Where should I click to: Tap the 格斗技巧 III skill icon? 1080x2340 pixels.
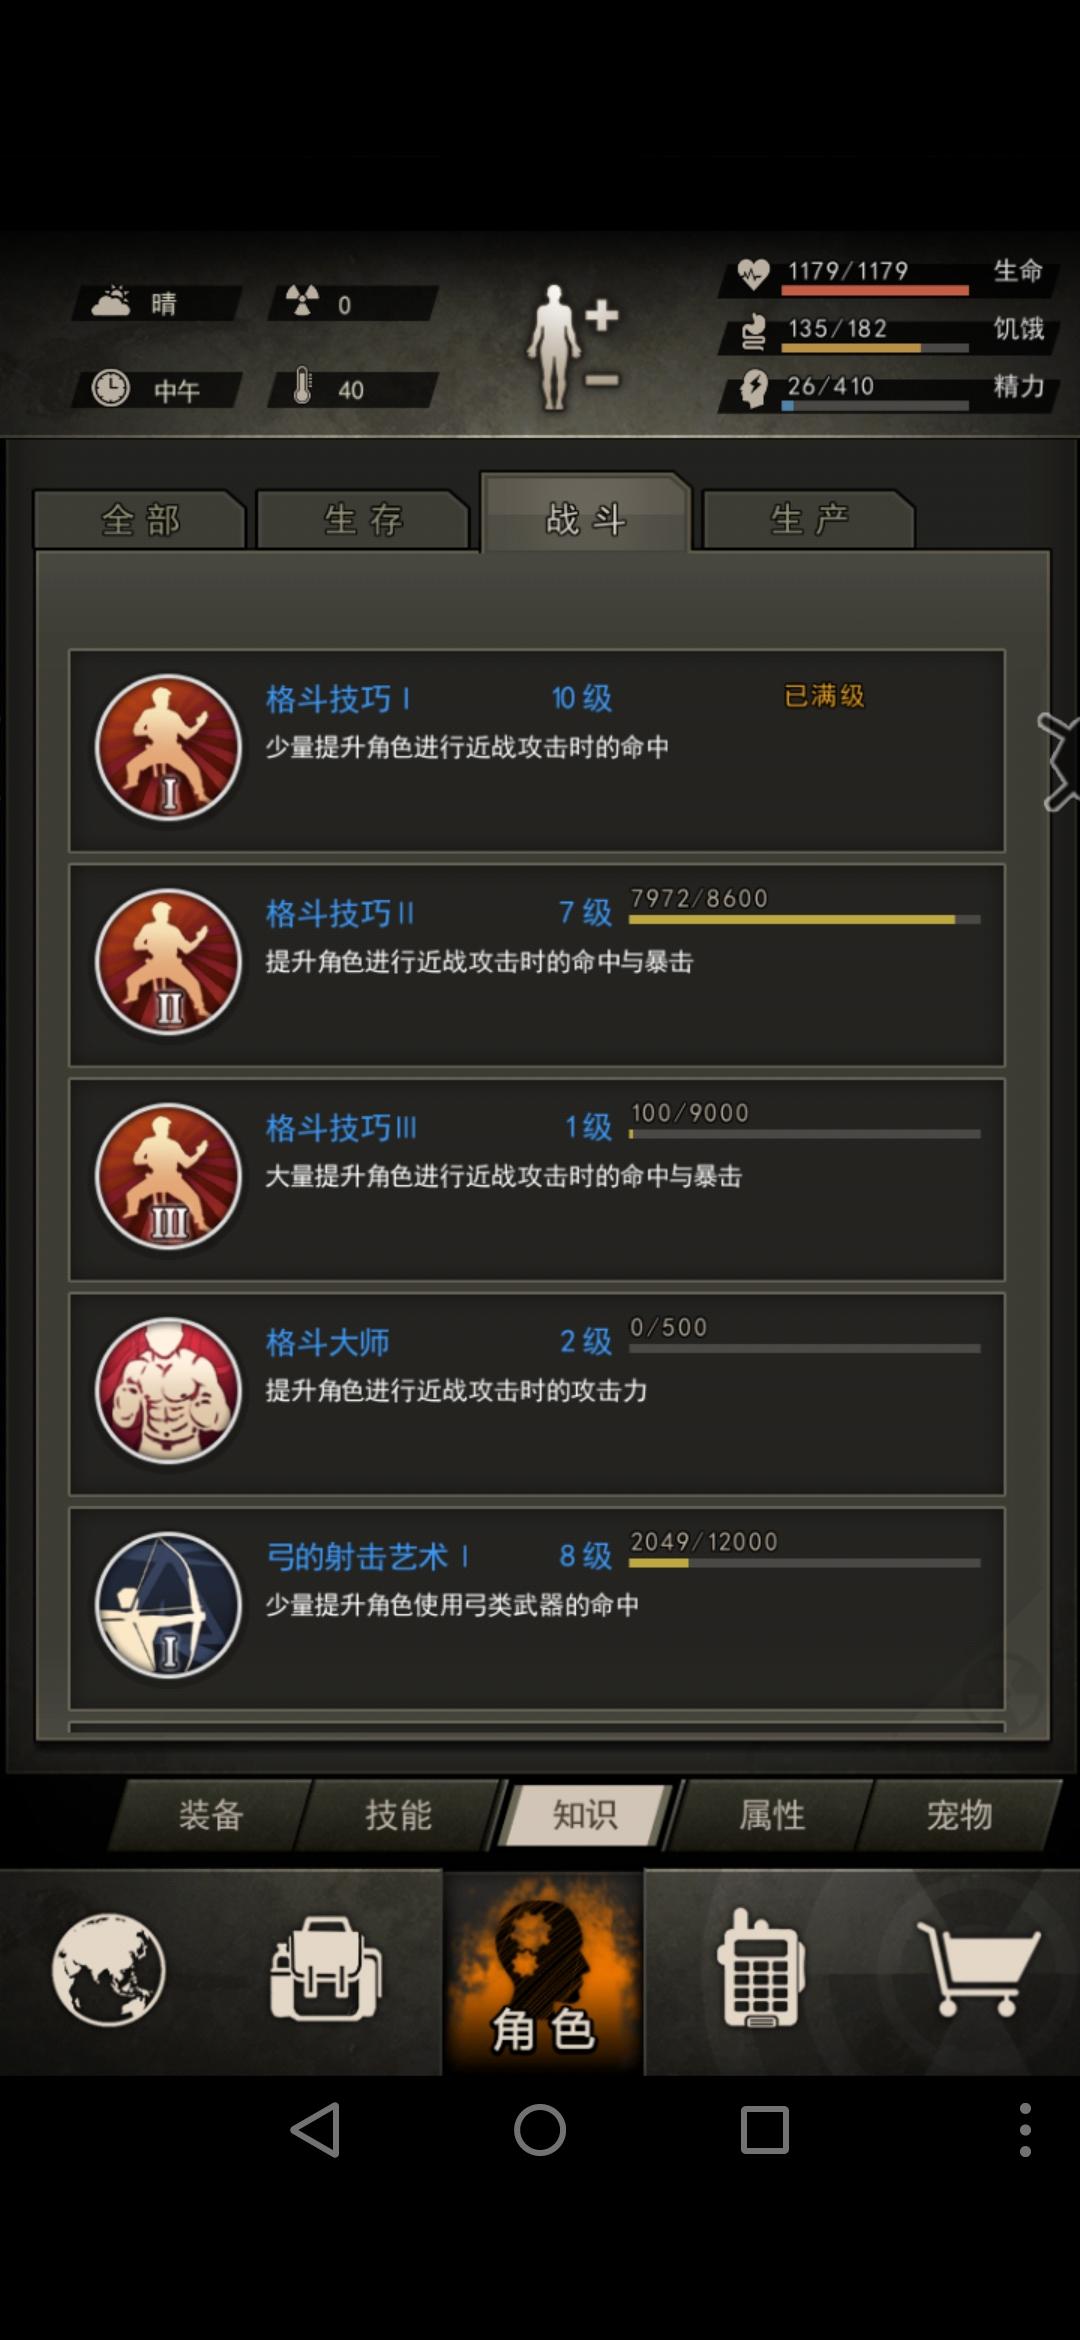(168, 1177)
